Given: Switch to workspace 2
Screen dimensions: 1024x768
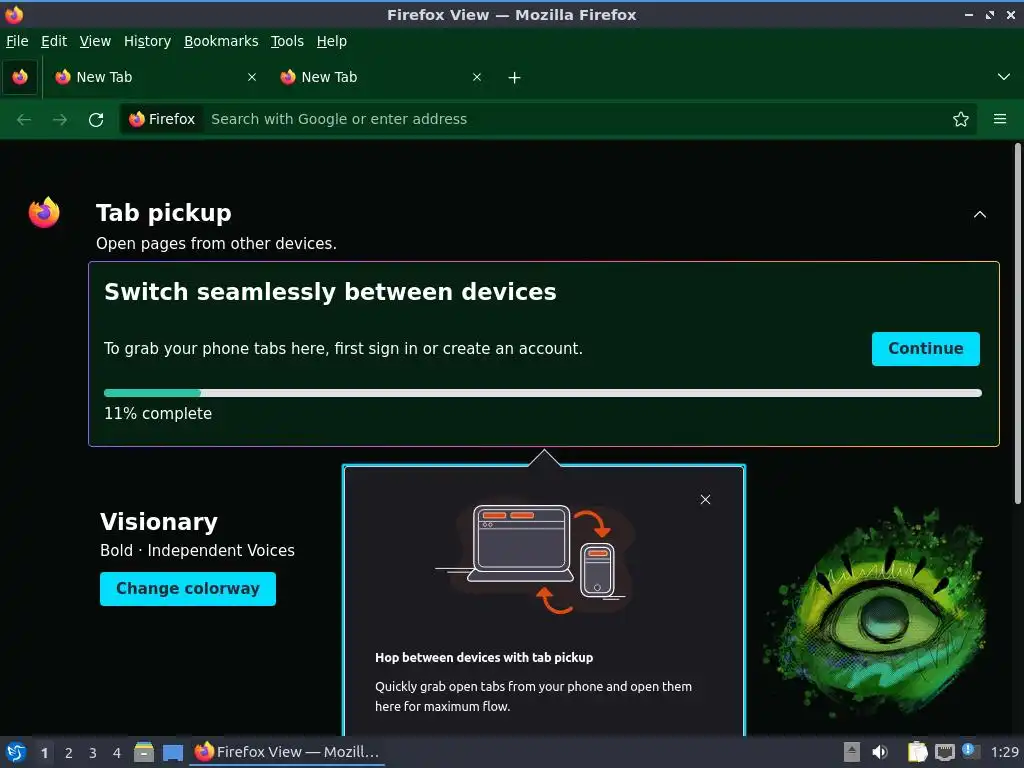Looking at the screenshot, I should click(x=69, y=753).
